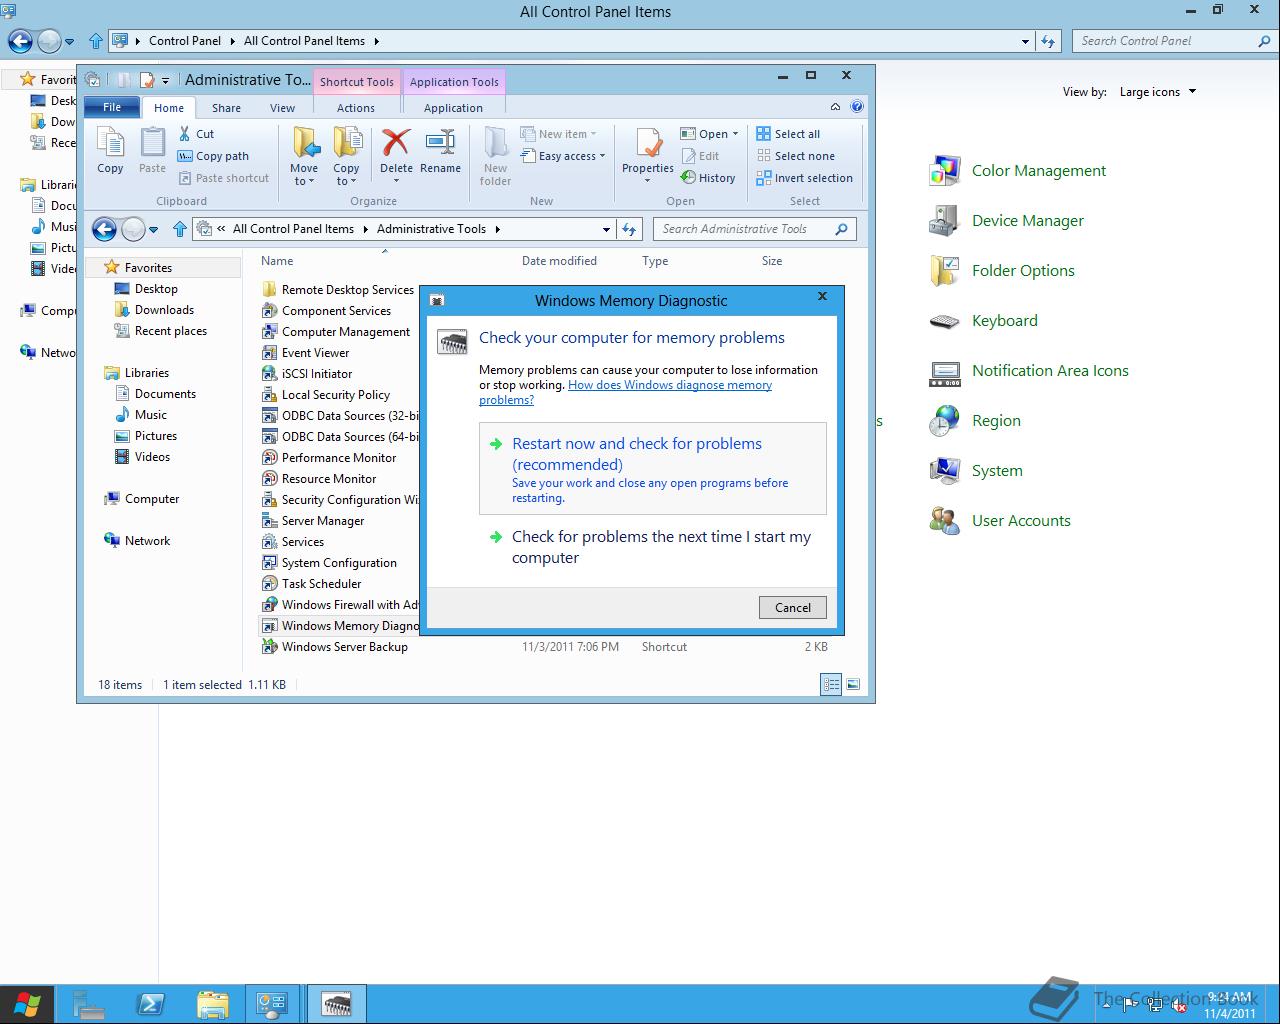Open Folder Options in Control Panel
The width and height of the screenshot is (1280, 1024).
1002,271
